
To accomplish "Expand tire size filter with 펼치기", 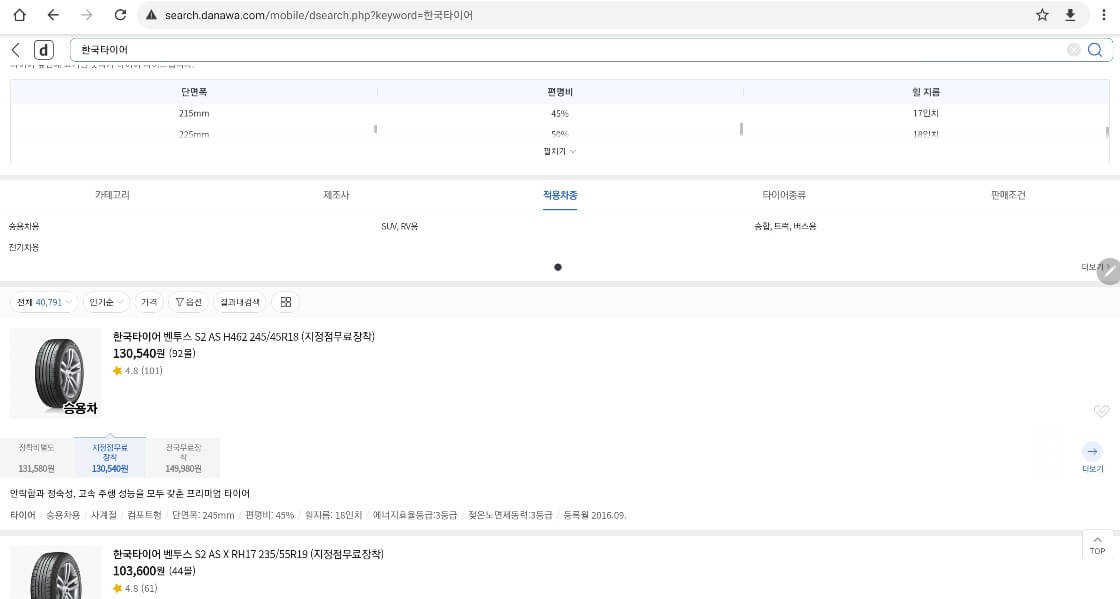I will pyautogui.click(x=560, y=151).
